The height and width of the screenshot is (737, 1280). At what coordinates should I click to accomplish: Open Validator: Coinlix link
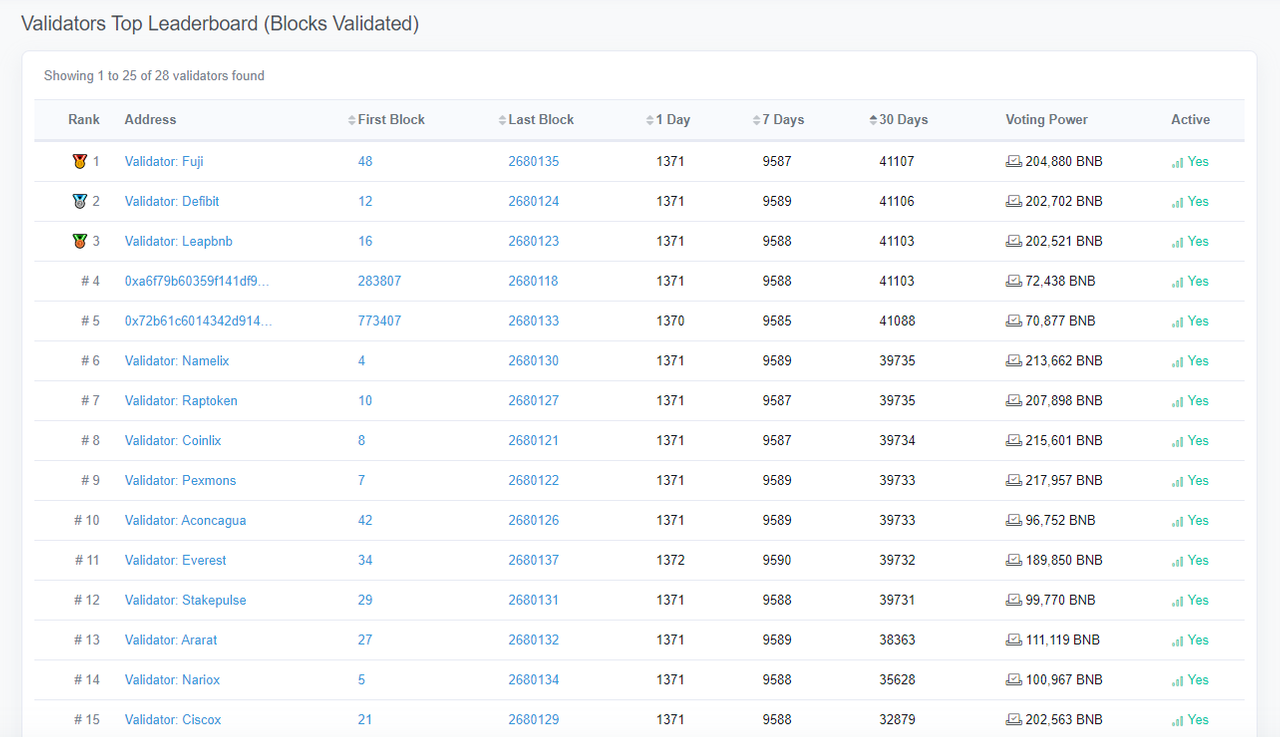click(x=173, y=440)
